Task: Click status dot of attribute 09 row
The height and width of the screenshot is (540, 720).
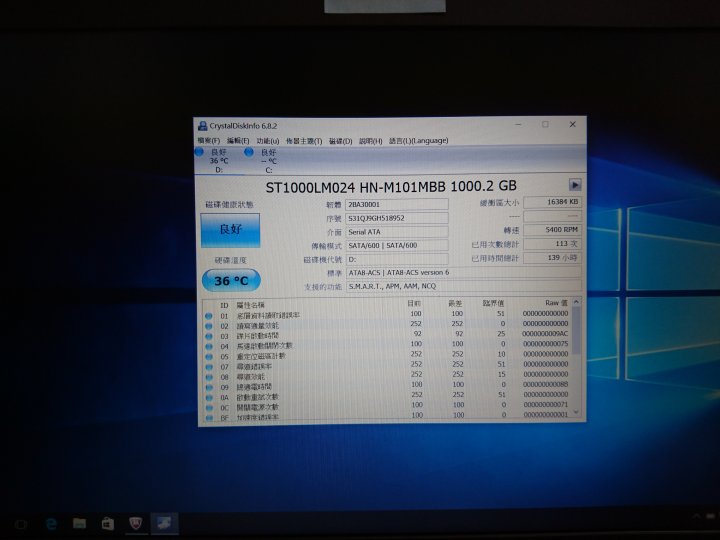Action: coord(209,387)
